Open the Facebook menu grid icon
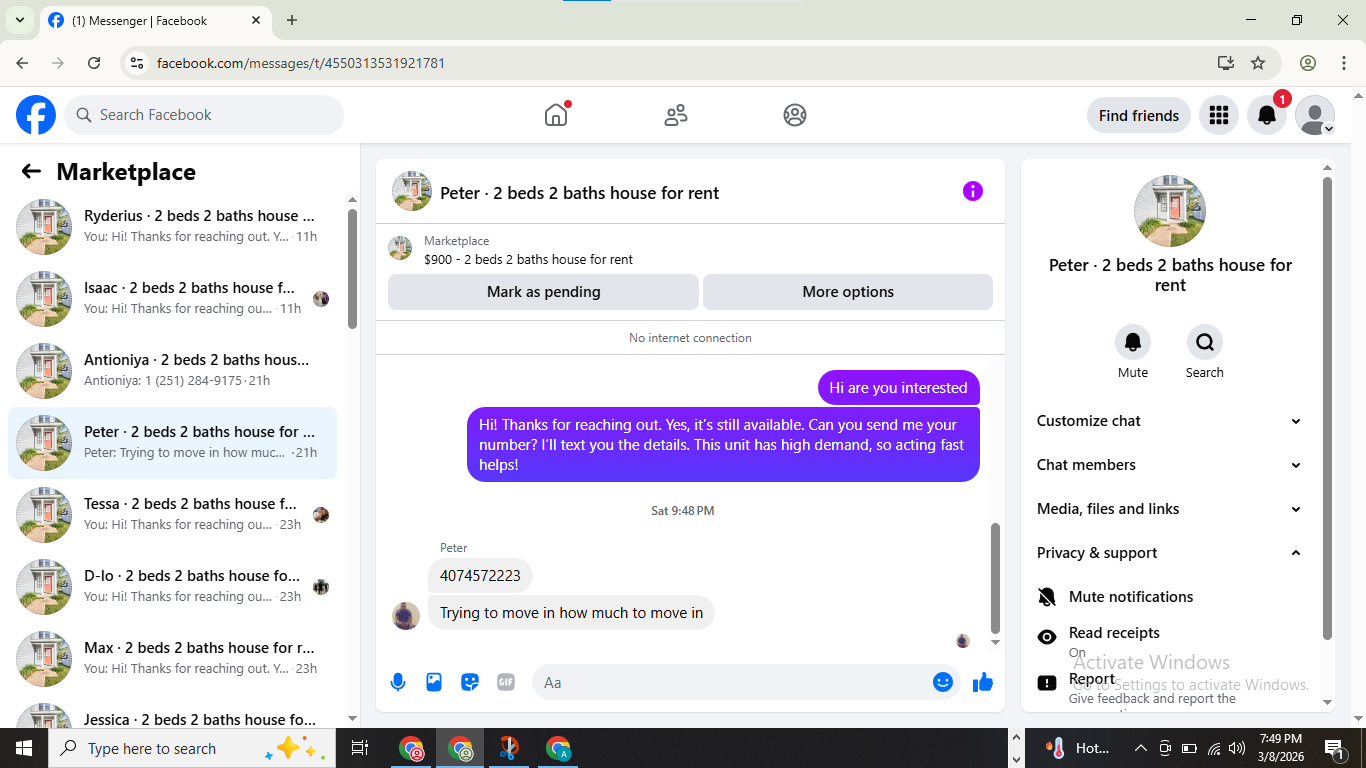The height and width of the screenshot is (768, 1366). pos(1218,115)
